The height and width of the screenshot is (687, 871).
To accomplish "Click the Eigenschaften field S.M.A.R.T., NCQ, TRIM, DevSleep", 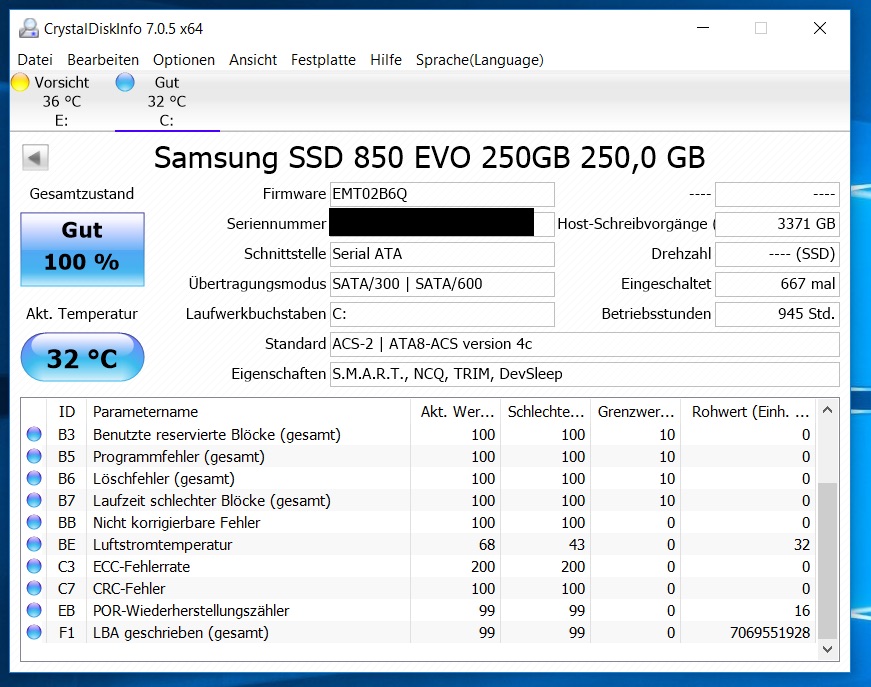I will [585, 374].
